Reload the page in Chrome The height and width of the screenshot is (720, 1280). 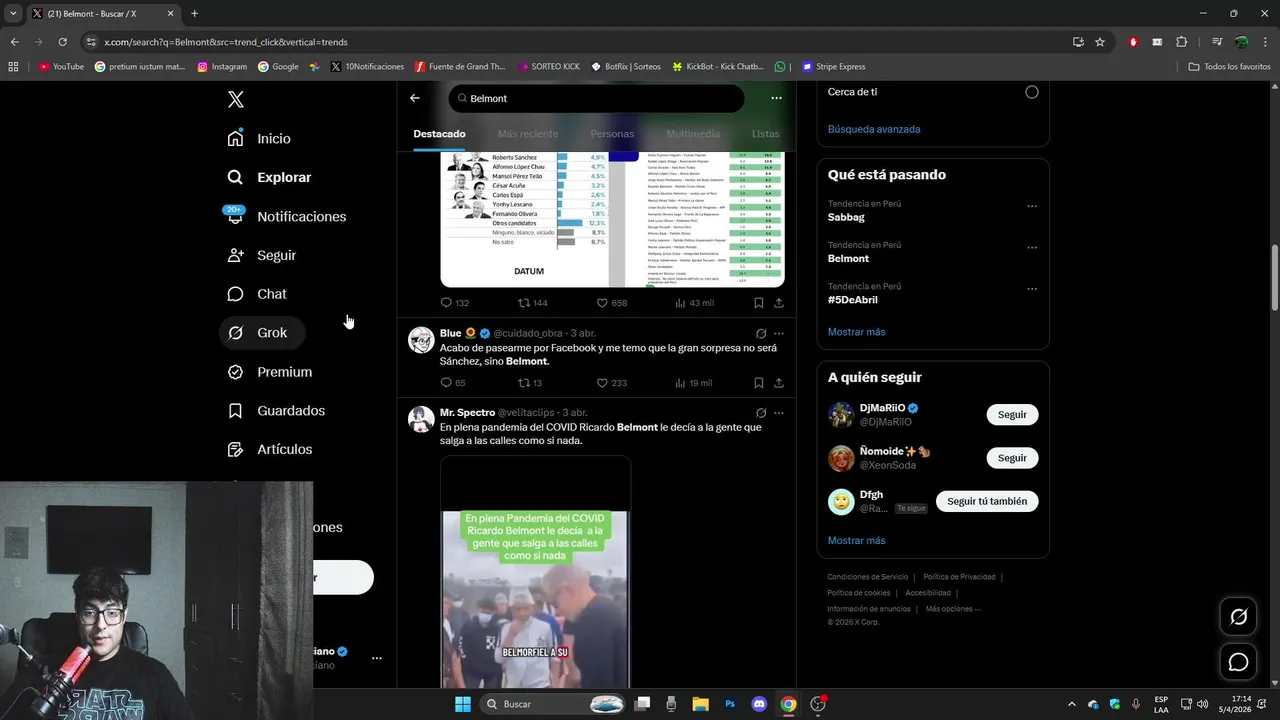point(62,42)
